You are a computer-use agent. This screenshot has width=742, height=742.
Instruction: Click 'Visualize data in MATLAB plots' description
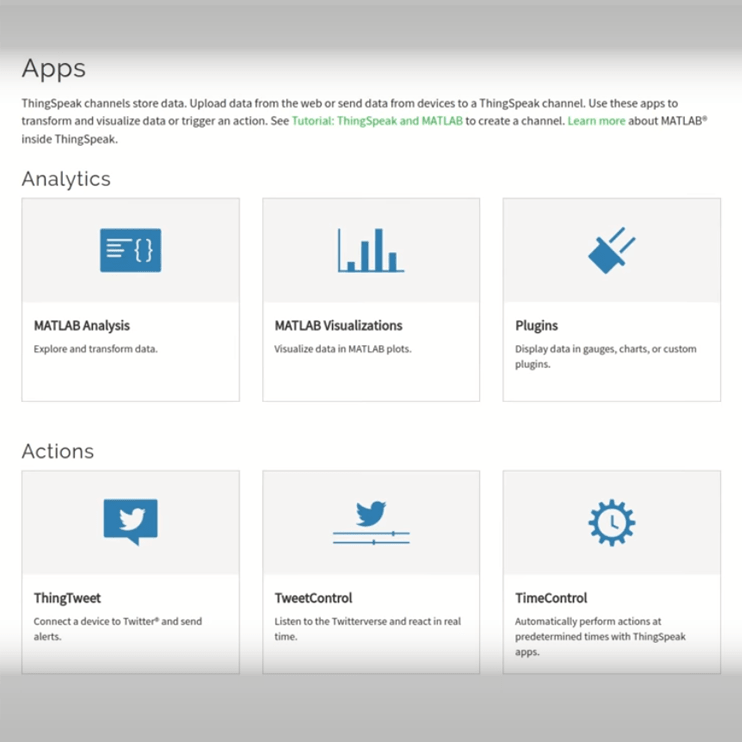tap(343, 349)
